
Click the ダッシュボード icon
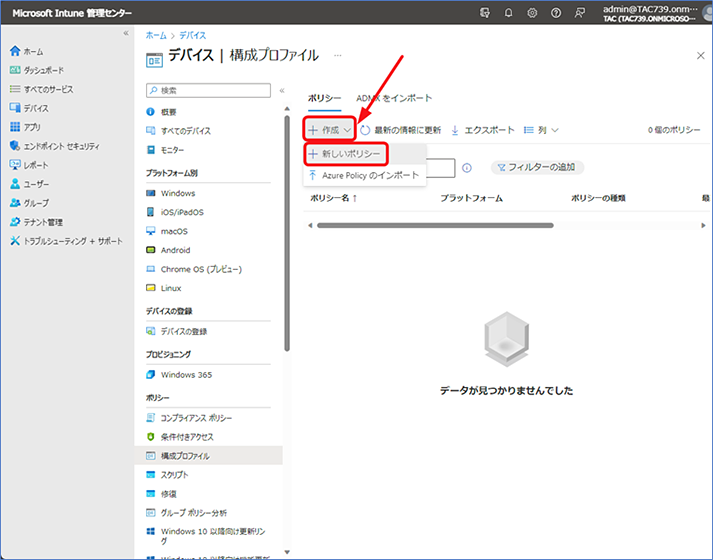pyautogui.click(x=15, y=70)
